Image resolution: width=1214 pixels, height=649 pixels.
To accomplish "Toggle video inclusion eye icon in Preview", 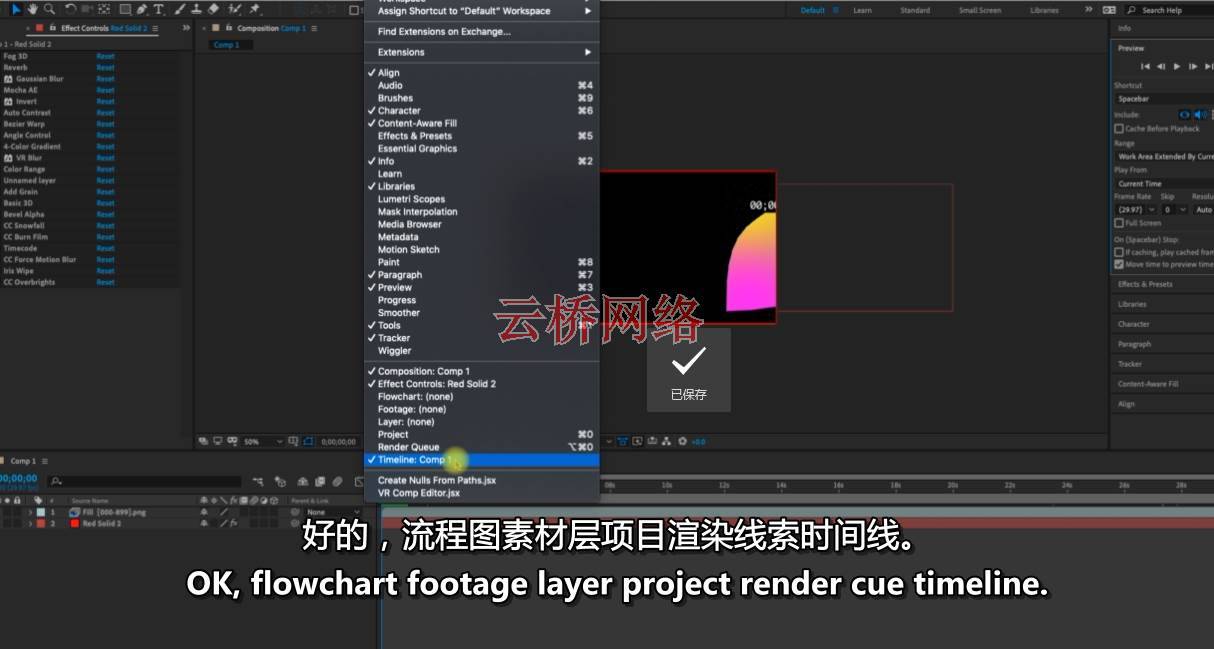I will coord(1186,115).
